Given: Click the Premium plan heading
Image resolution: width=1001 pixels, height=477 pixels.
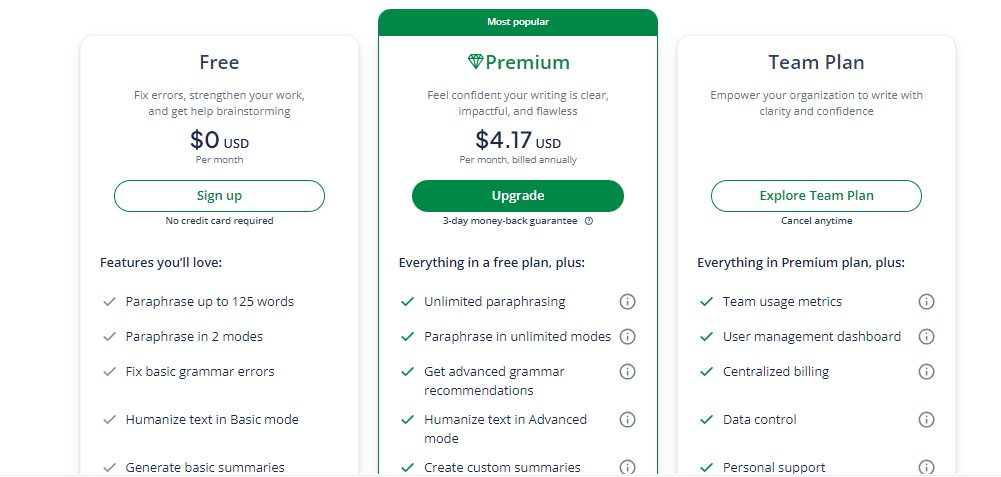Looking at the screenshot, I should (x=527, y=62).
